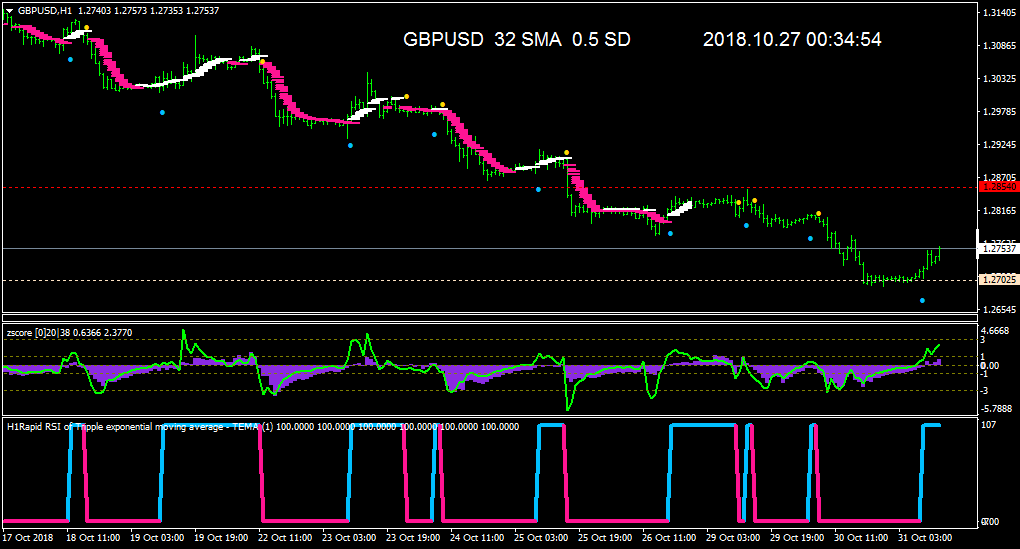Image resolution: width=1020 pixels, height=549 pixels.
Task: Click the 1.27025 dashed-line price label
Action: click(x=999, y=280)
